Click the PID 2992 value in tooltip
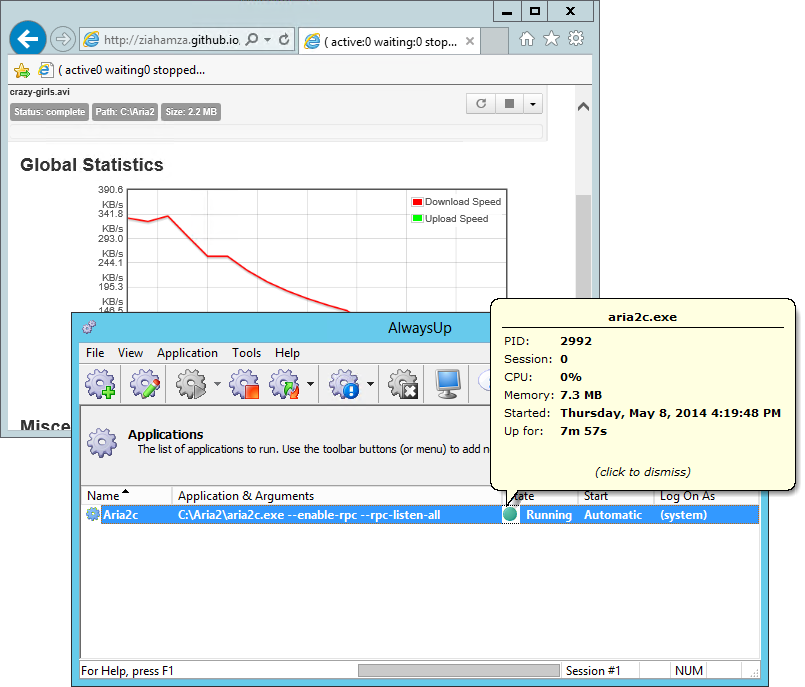Screen dimensions: 805x687 576,341
